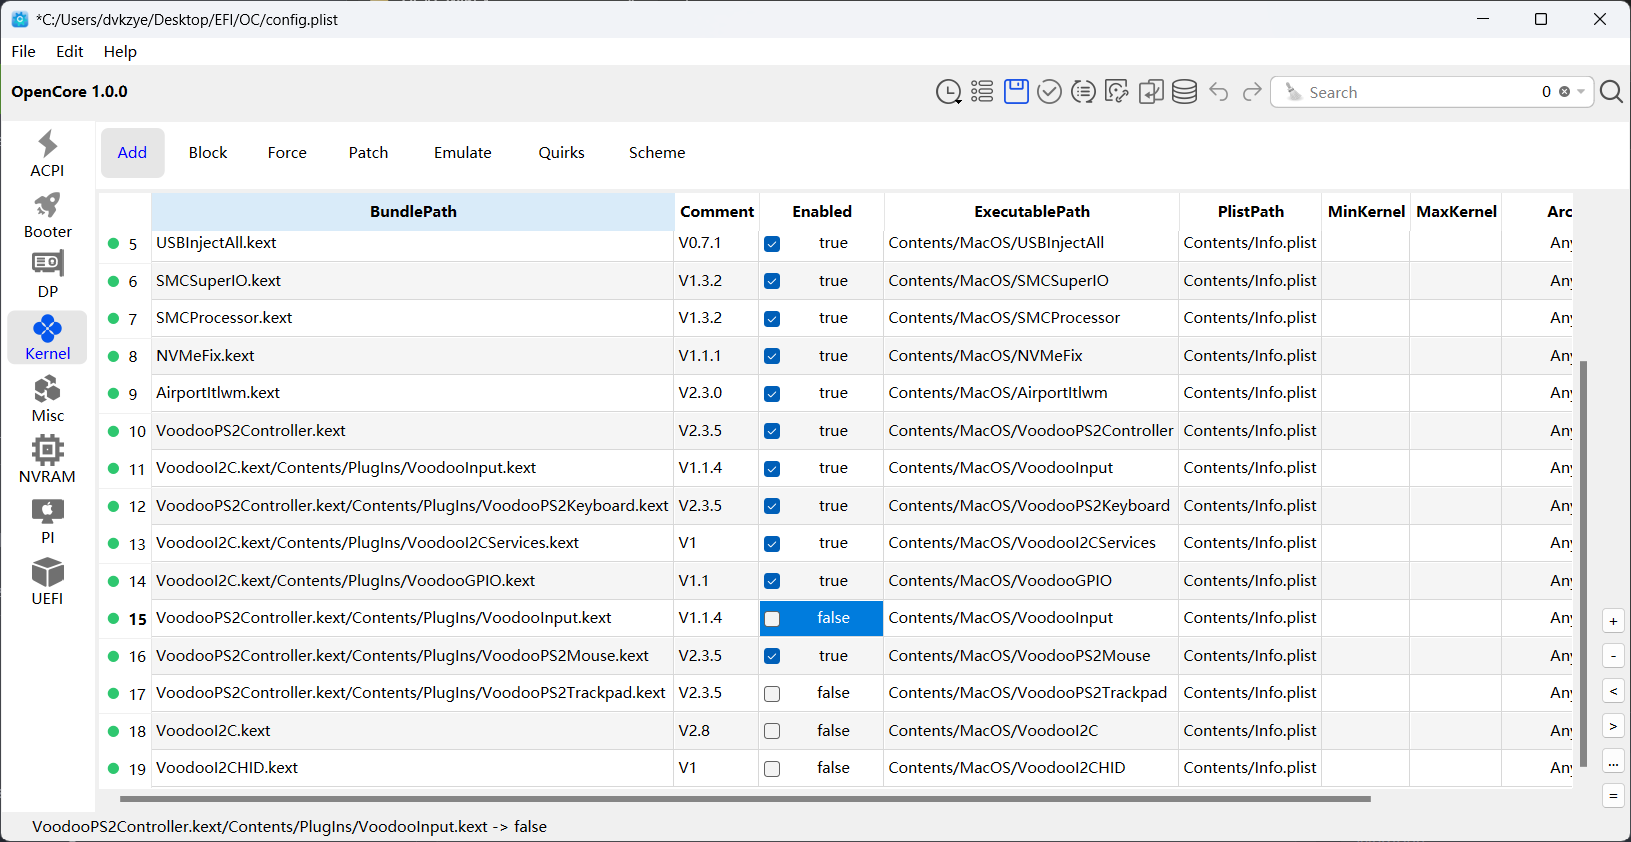Switch to the Force tab

[x=287, y=152]
